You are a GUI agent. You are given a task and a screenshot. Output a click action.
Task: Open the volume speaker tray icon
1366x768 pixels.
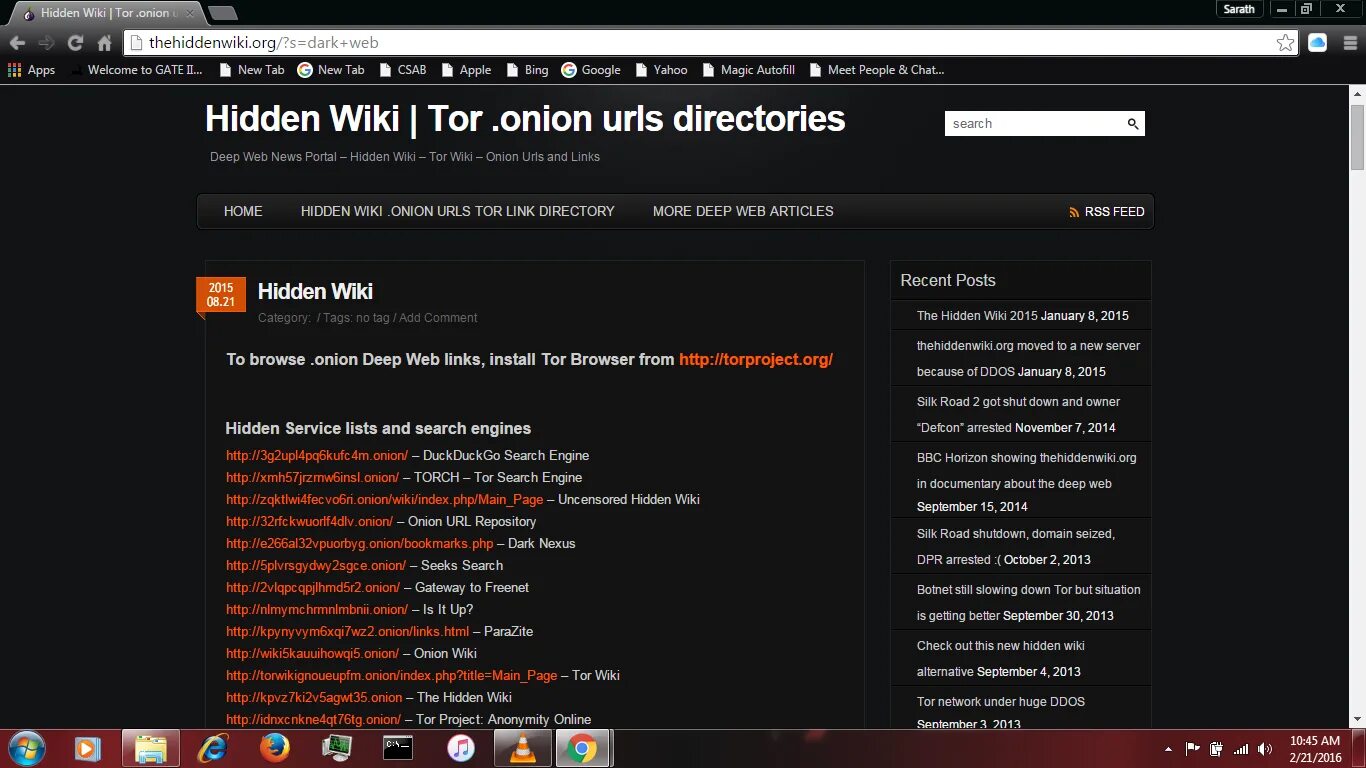coord(1265,749)
